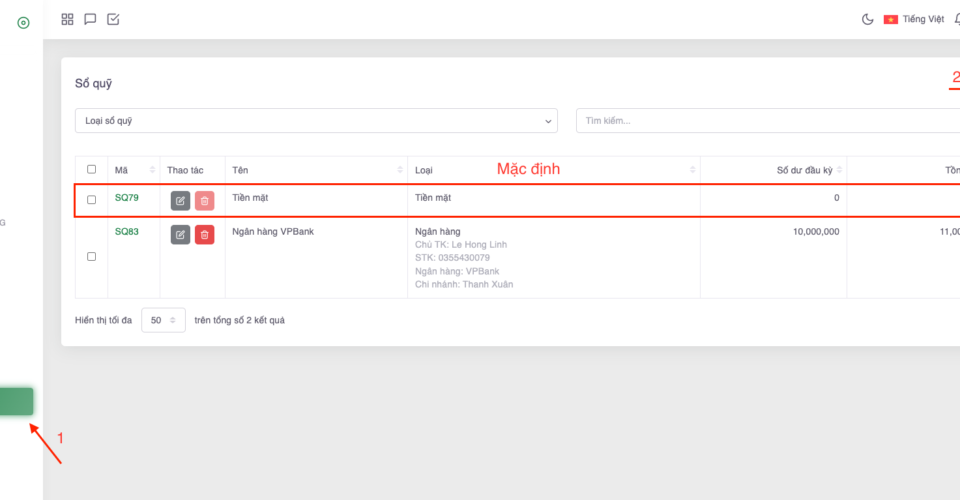Screen dimensions: 960x500
Task: Delete the SQ83 VPBank fund
Action: (204, 235)
